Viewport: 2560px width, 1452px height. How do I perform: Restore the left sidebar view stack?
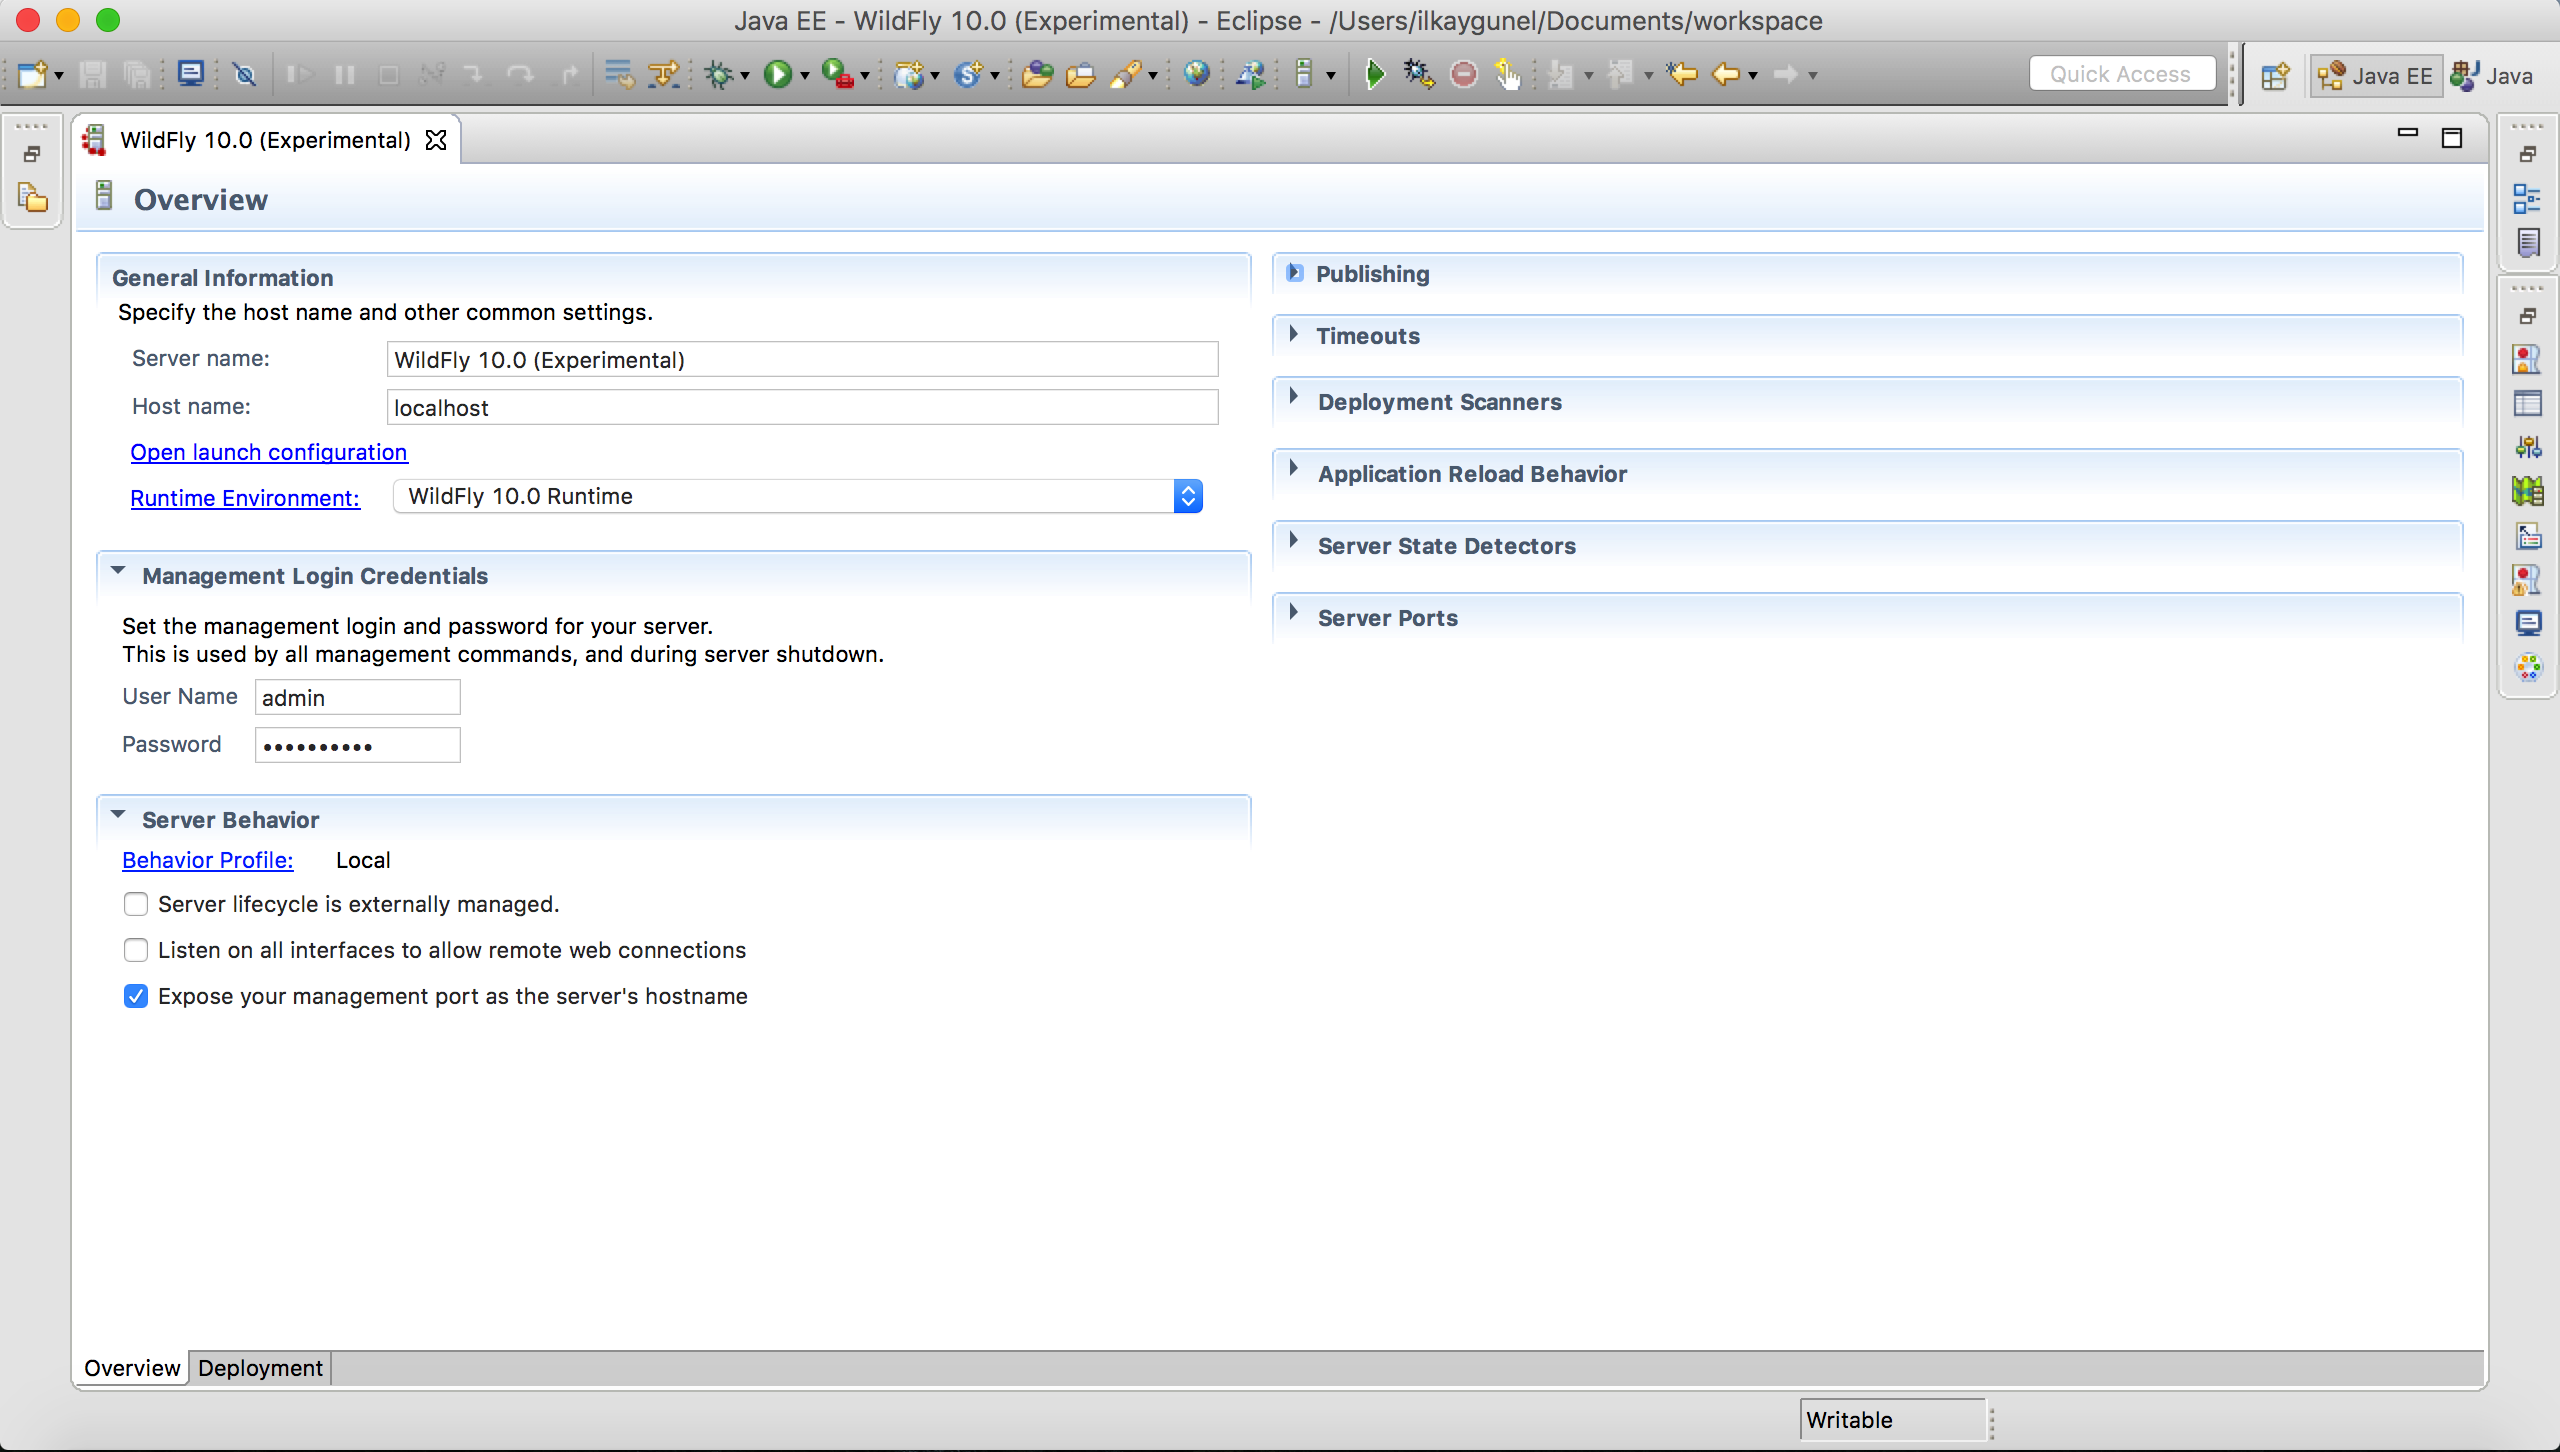pos(32,154)
